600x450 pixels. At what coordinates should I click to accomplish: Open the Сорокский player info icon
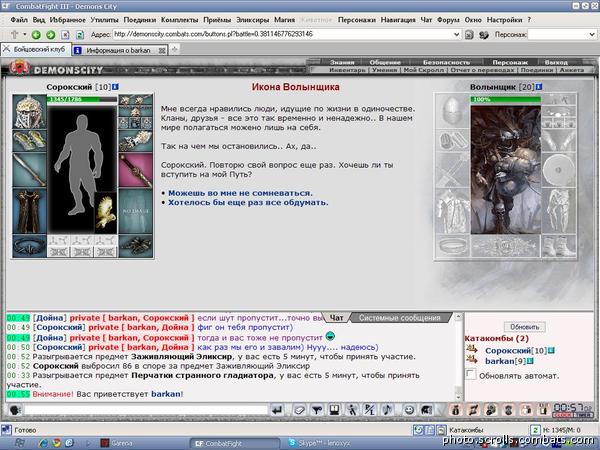tap(115, 87)
